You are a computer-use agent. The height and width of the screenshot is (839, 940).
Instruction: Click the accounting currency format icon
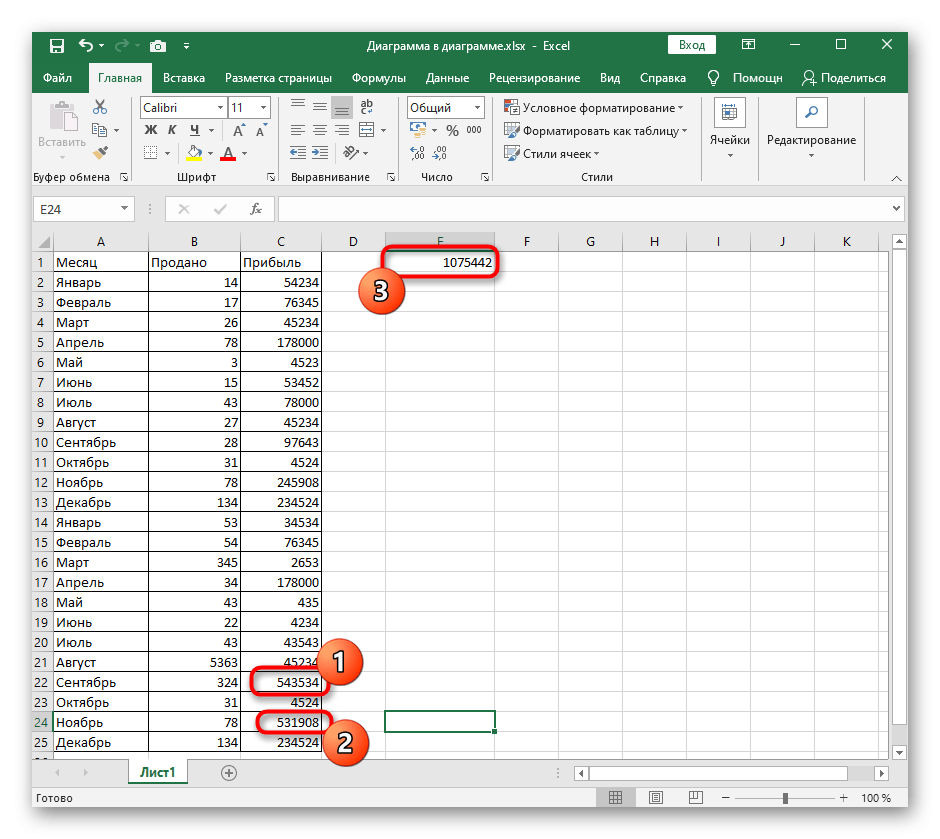point(418,129)
